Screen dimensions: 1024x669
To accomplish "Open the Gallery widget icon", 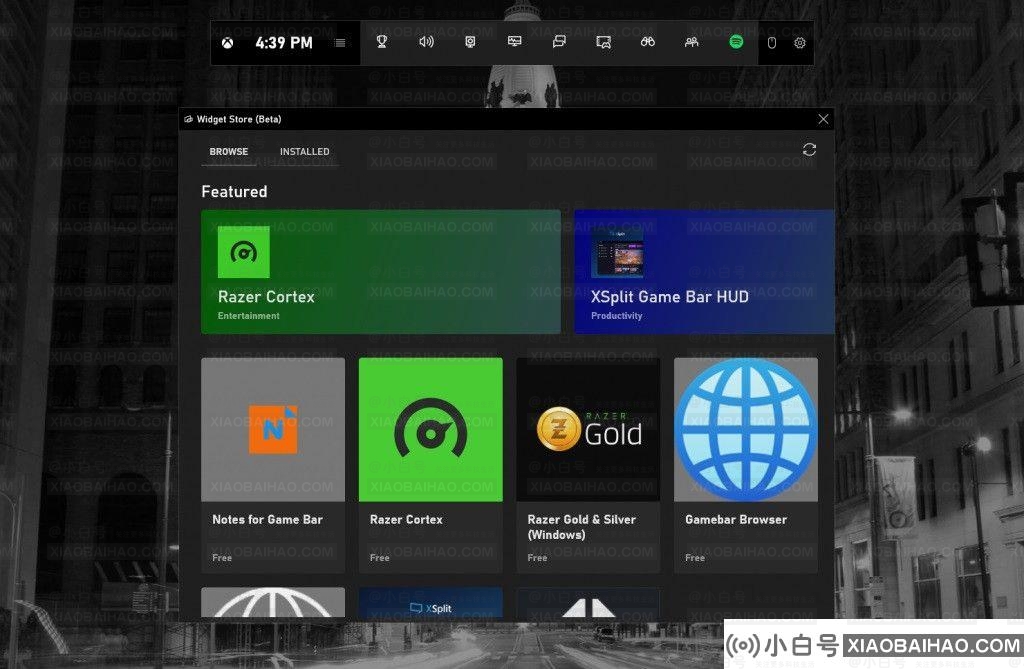I will (603, 42).
